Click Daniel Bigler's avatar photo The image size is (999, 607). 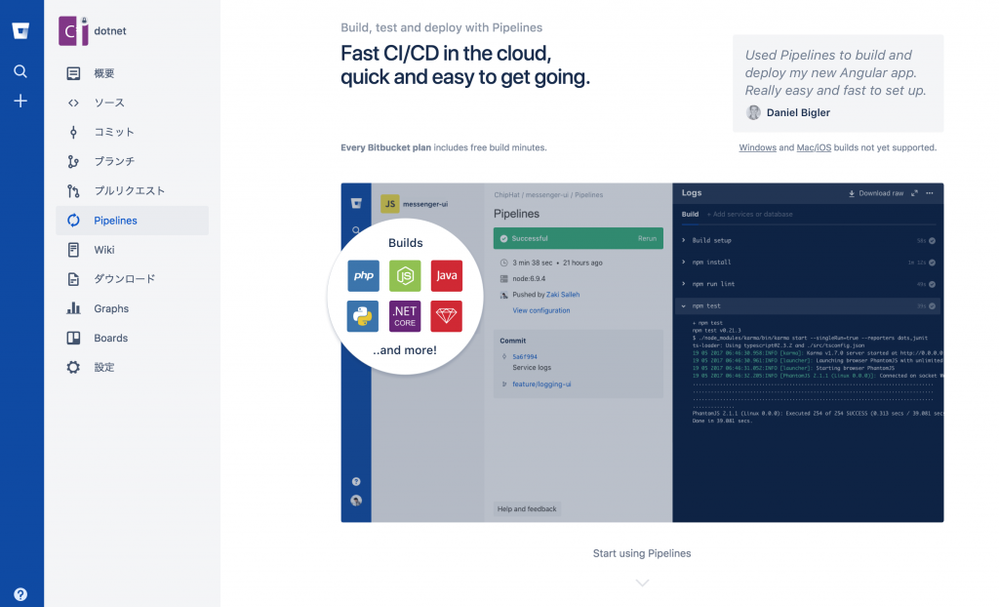click(x=754, y=113)
